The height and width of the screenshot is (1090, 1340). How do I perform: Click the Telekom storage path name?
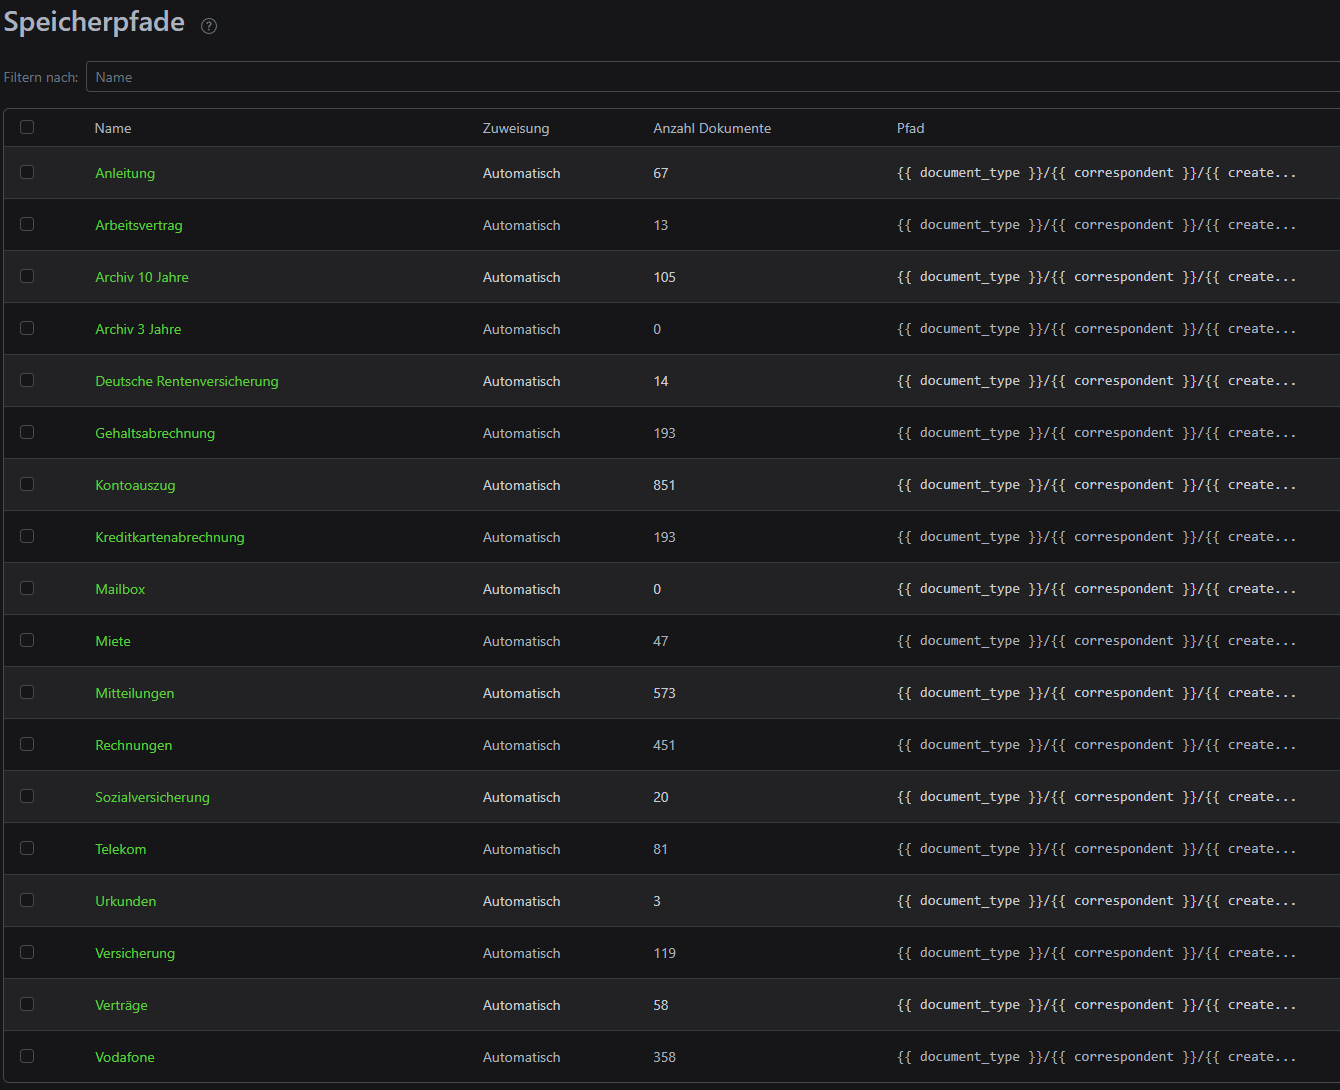(121, 849)
